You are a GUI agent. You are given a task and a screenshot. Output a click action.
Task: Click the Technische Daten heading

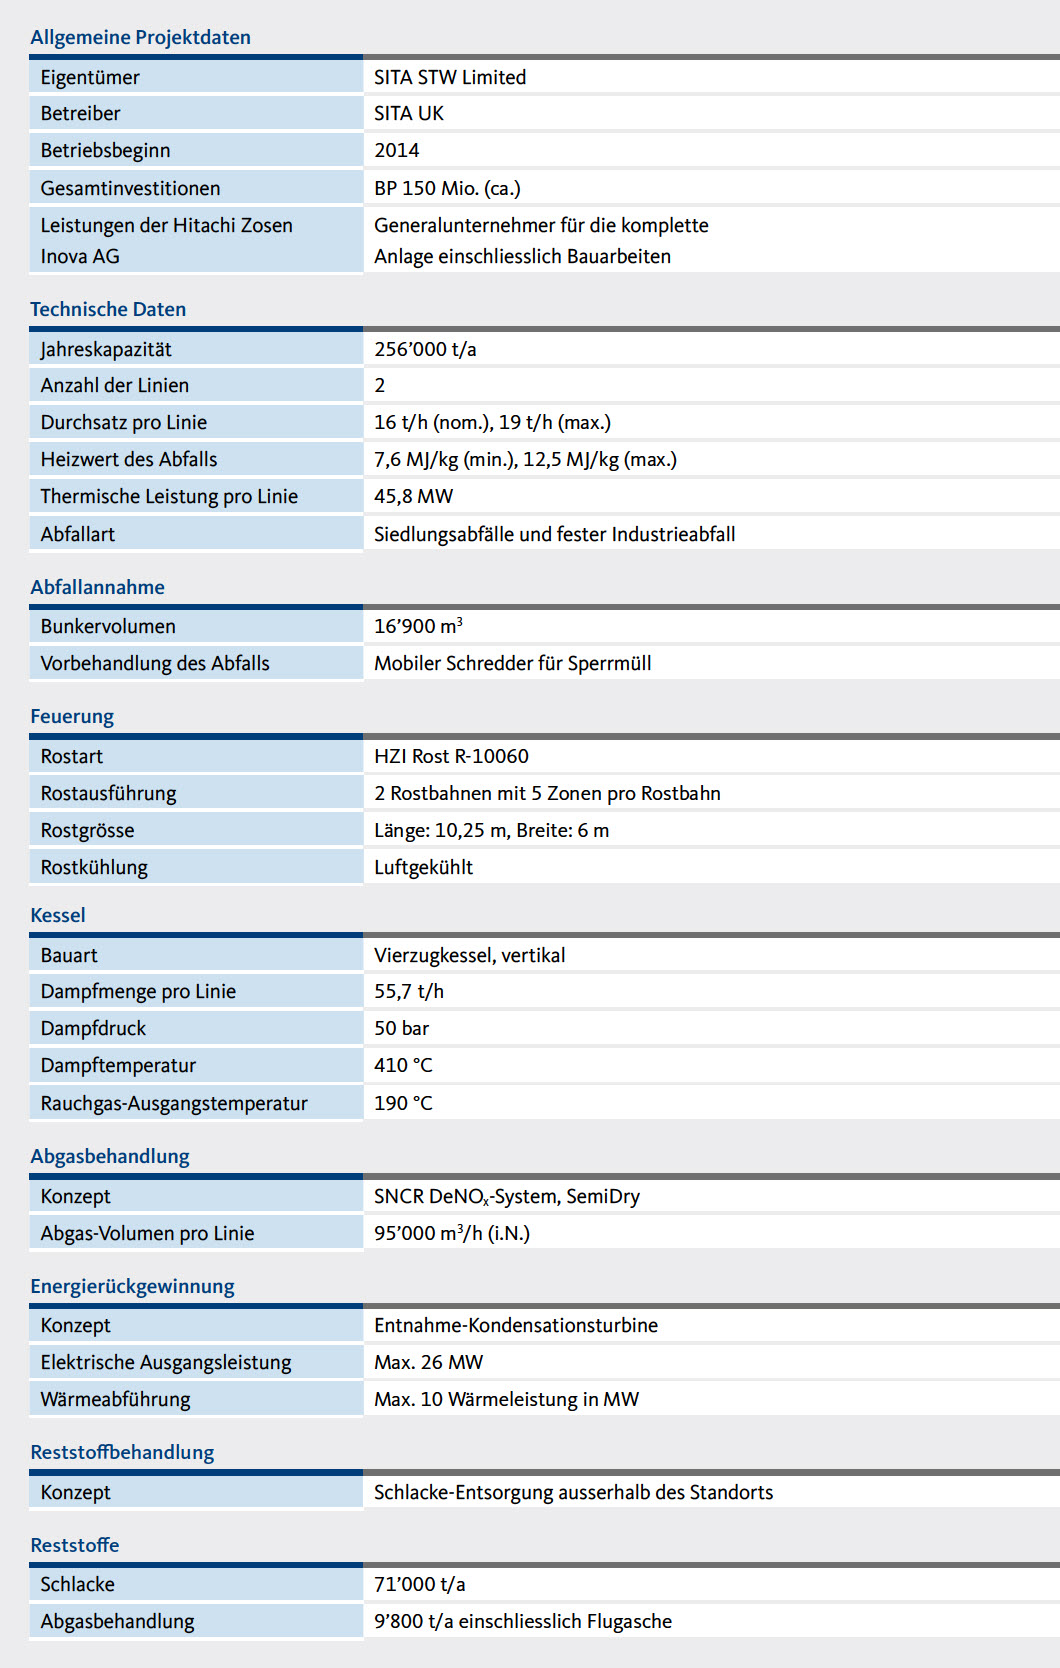pos(108,309)
